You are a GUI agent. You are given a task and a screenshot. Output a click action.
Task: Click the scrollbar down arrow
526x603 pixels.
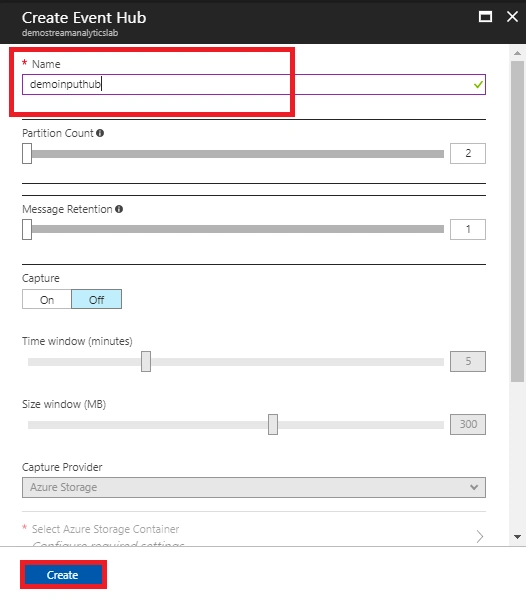point(518,536)
